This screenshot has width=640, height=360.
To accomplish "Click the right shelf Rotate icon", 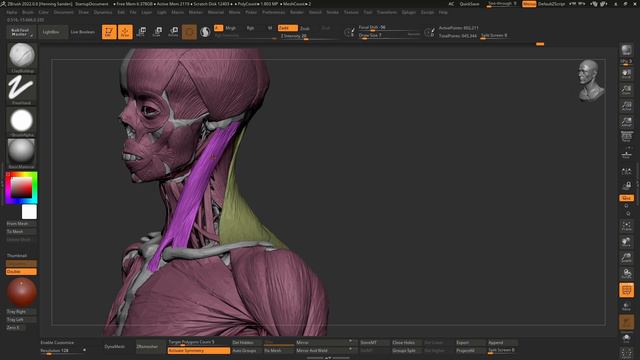I will (626, 273).
